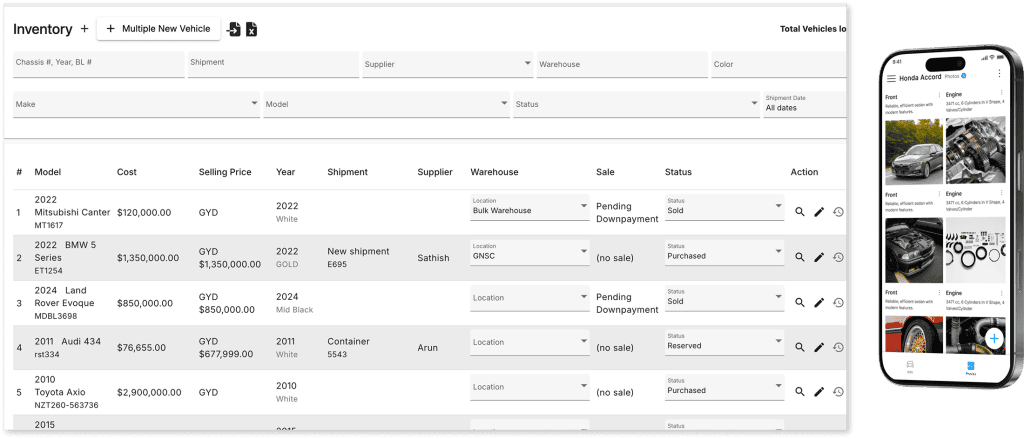Click the Supplier column header
The height and width of the screenshot is (439, 1024).
pyautogui.click(x=435, y=172)
